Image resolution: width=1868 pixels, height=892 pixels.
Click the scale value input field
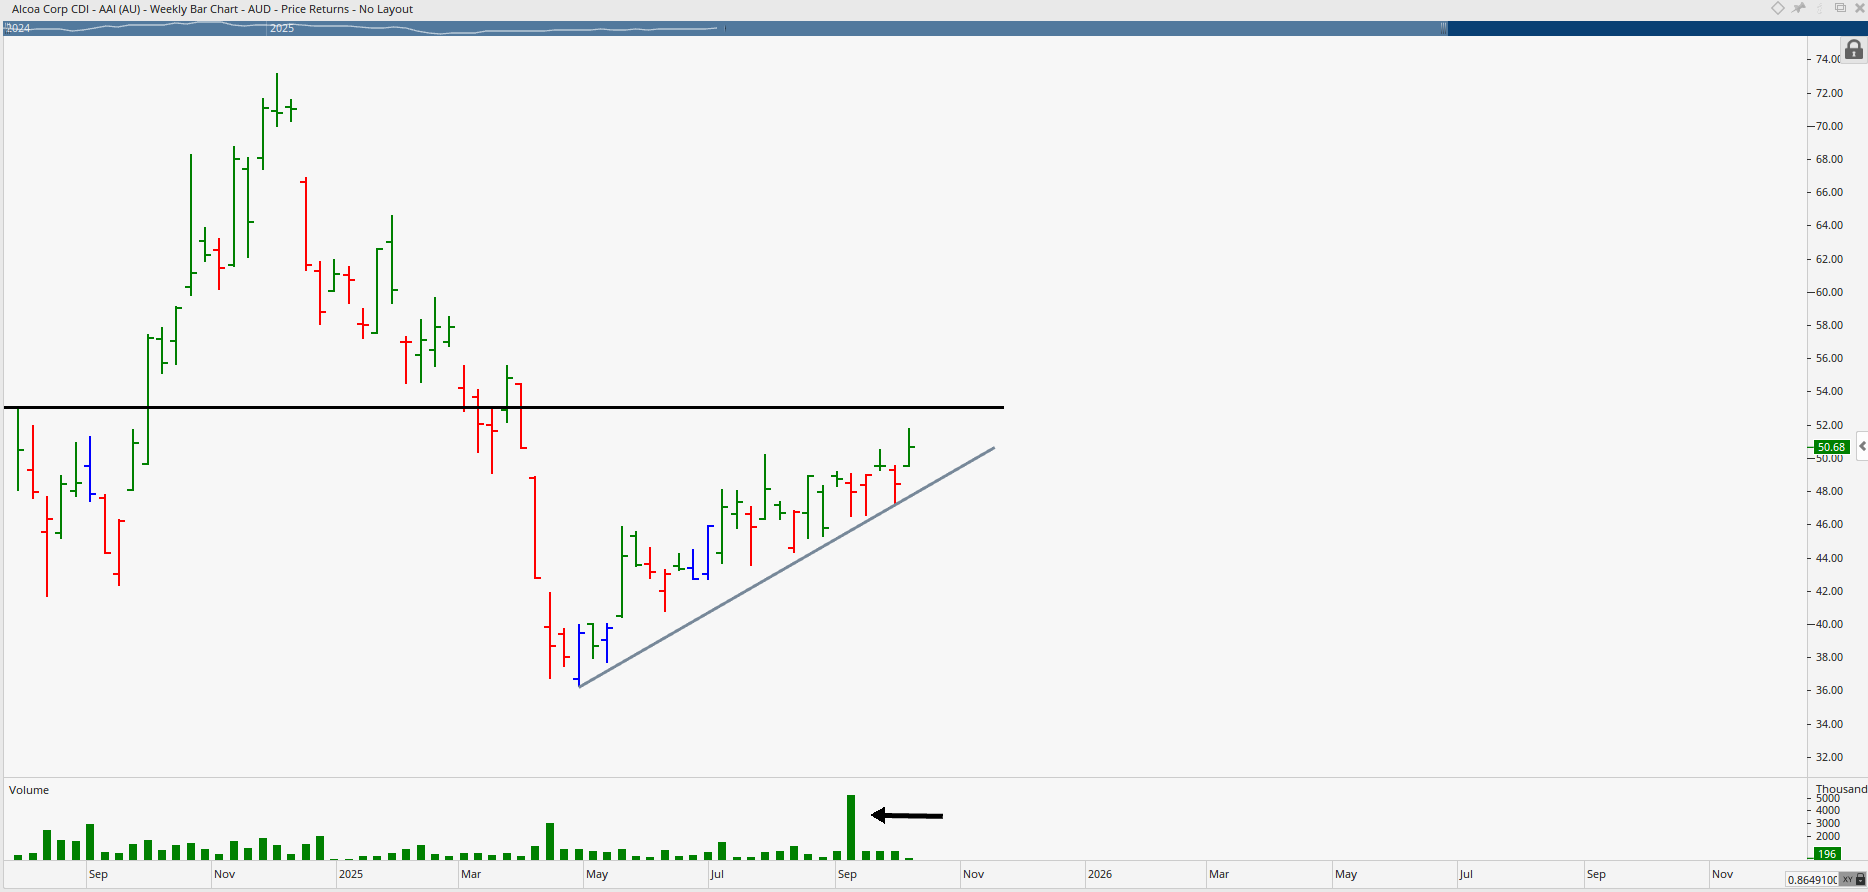coord(1811,880)
